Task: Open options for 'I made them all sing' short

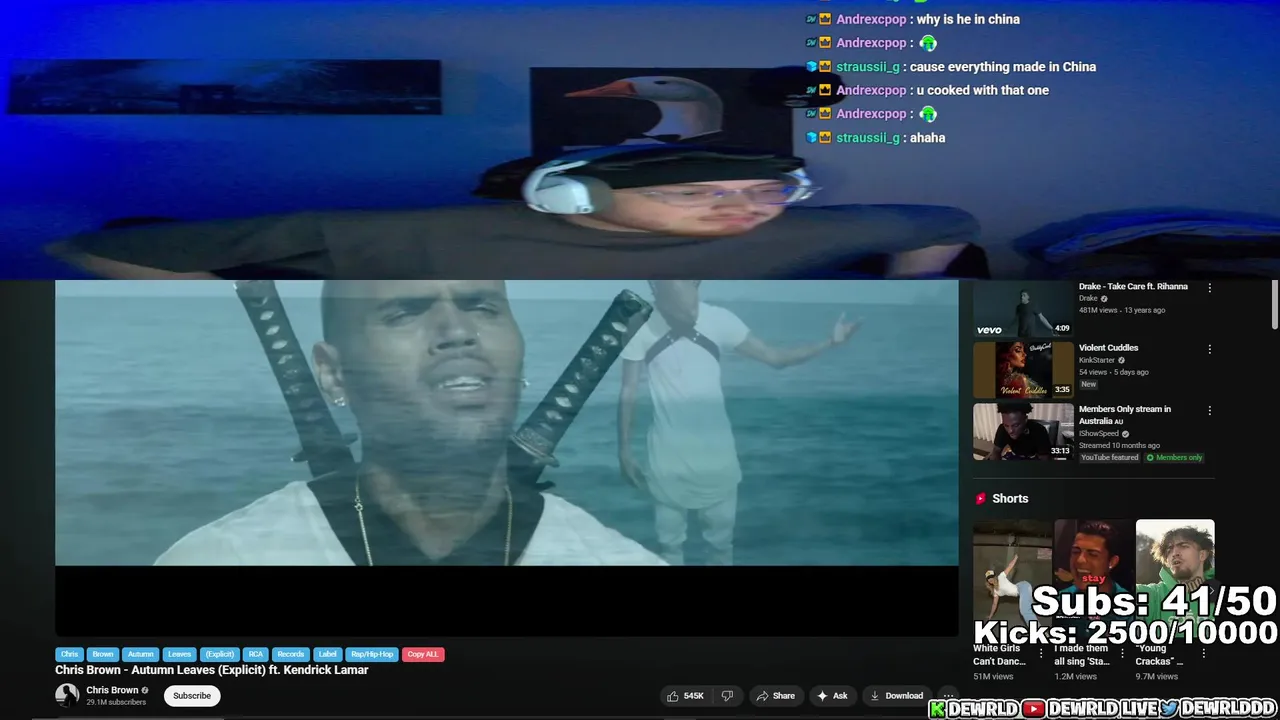Action: [x=1122, y=654]
